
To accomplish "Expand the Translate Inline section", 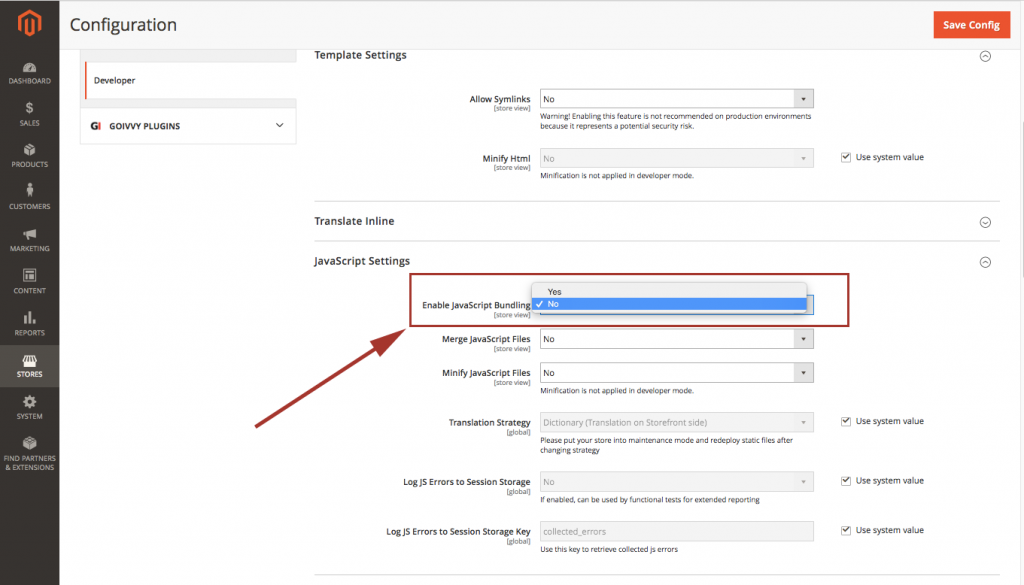I will point(985,221).
